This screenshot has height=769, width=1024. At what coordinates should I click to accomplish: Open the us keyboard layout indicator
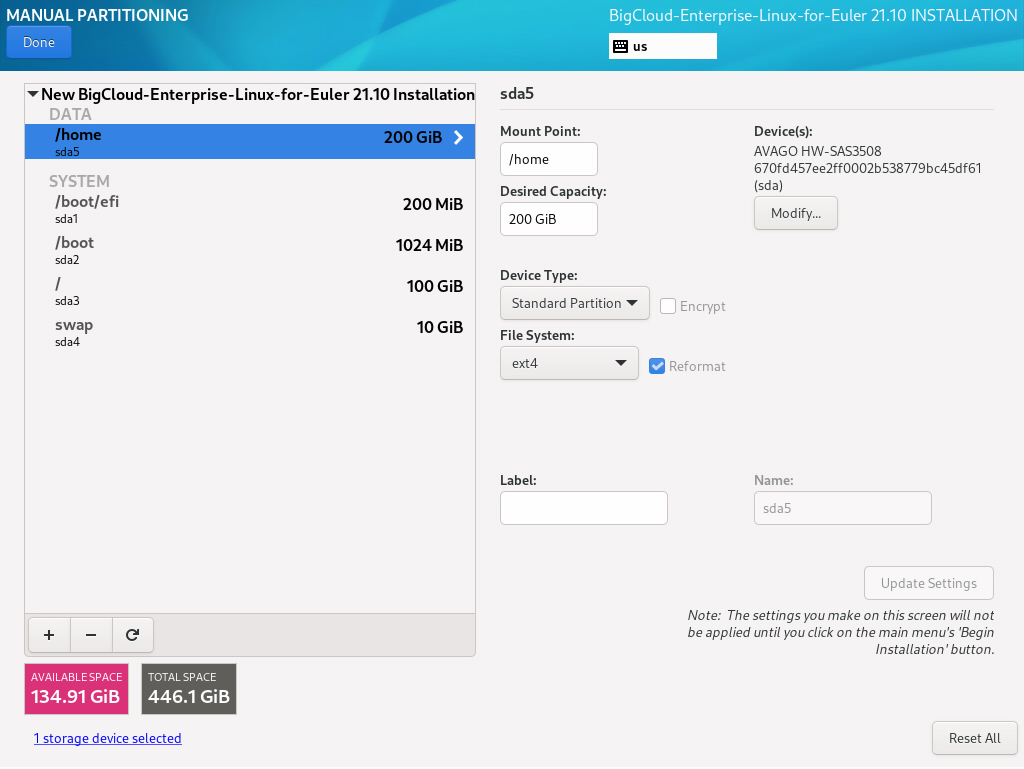pos(662,46)
